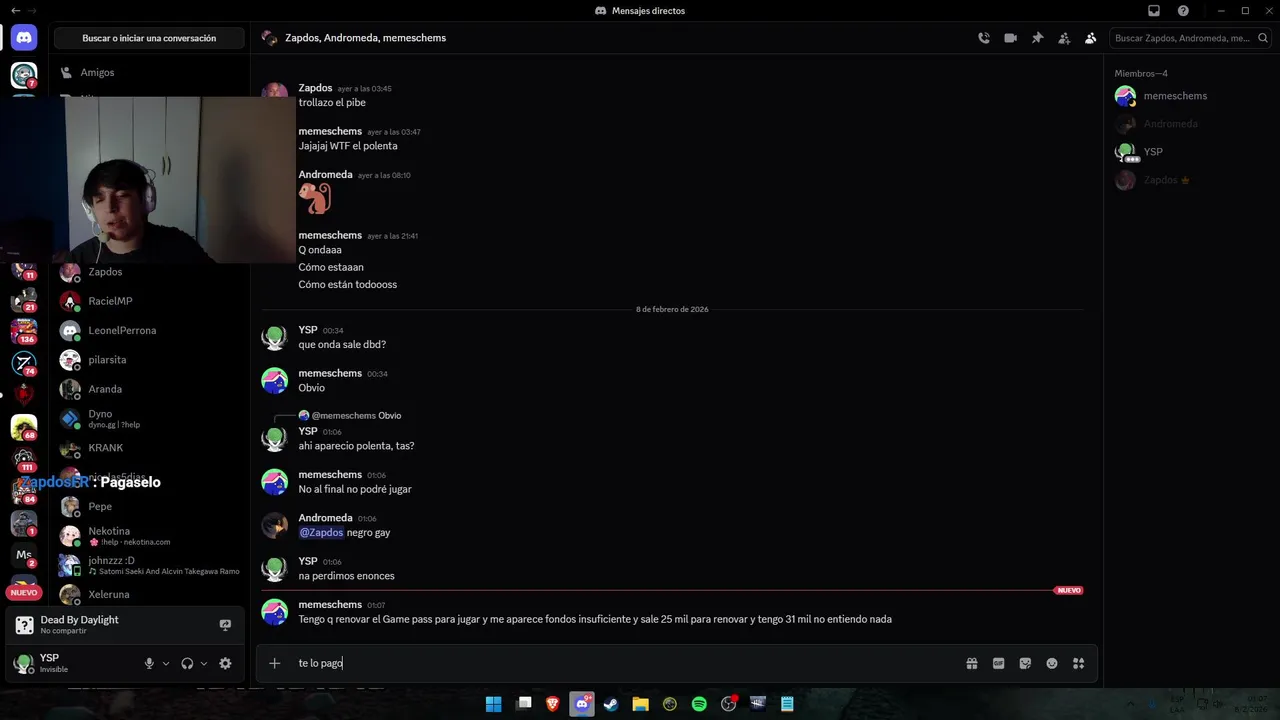Go back with the arrow in title bar
1280x720 pixels.
tap(15, 10)
